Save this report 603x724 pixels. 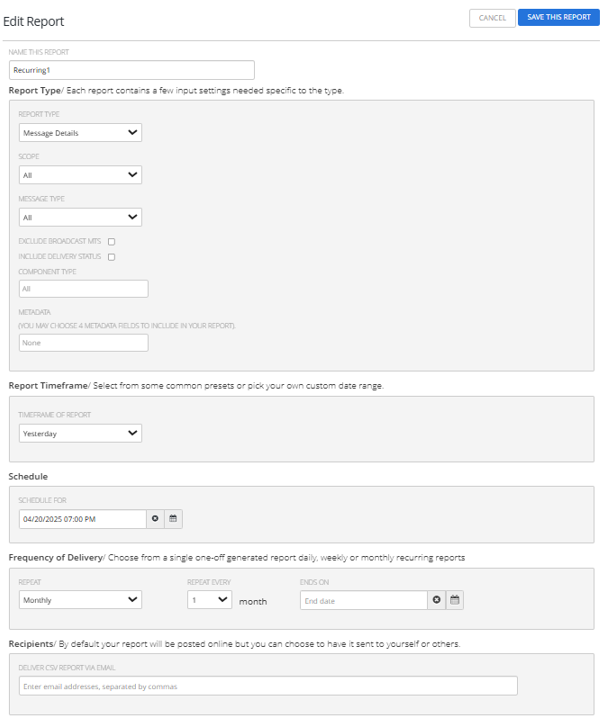pos(559,17)
